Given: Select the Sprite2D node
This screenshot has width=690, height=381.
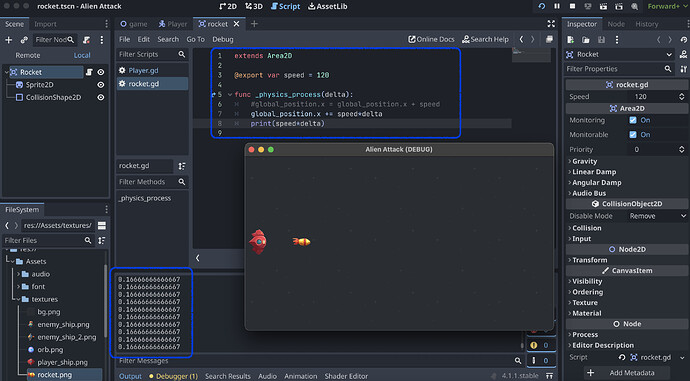Looking at the screenshot, I should click(39, 84).
